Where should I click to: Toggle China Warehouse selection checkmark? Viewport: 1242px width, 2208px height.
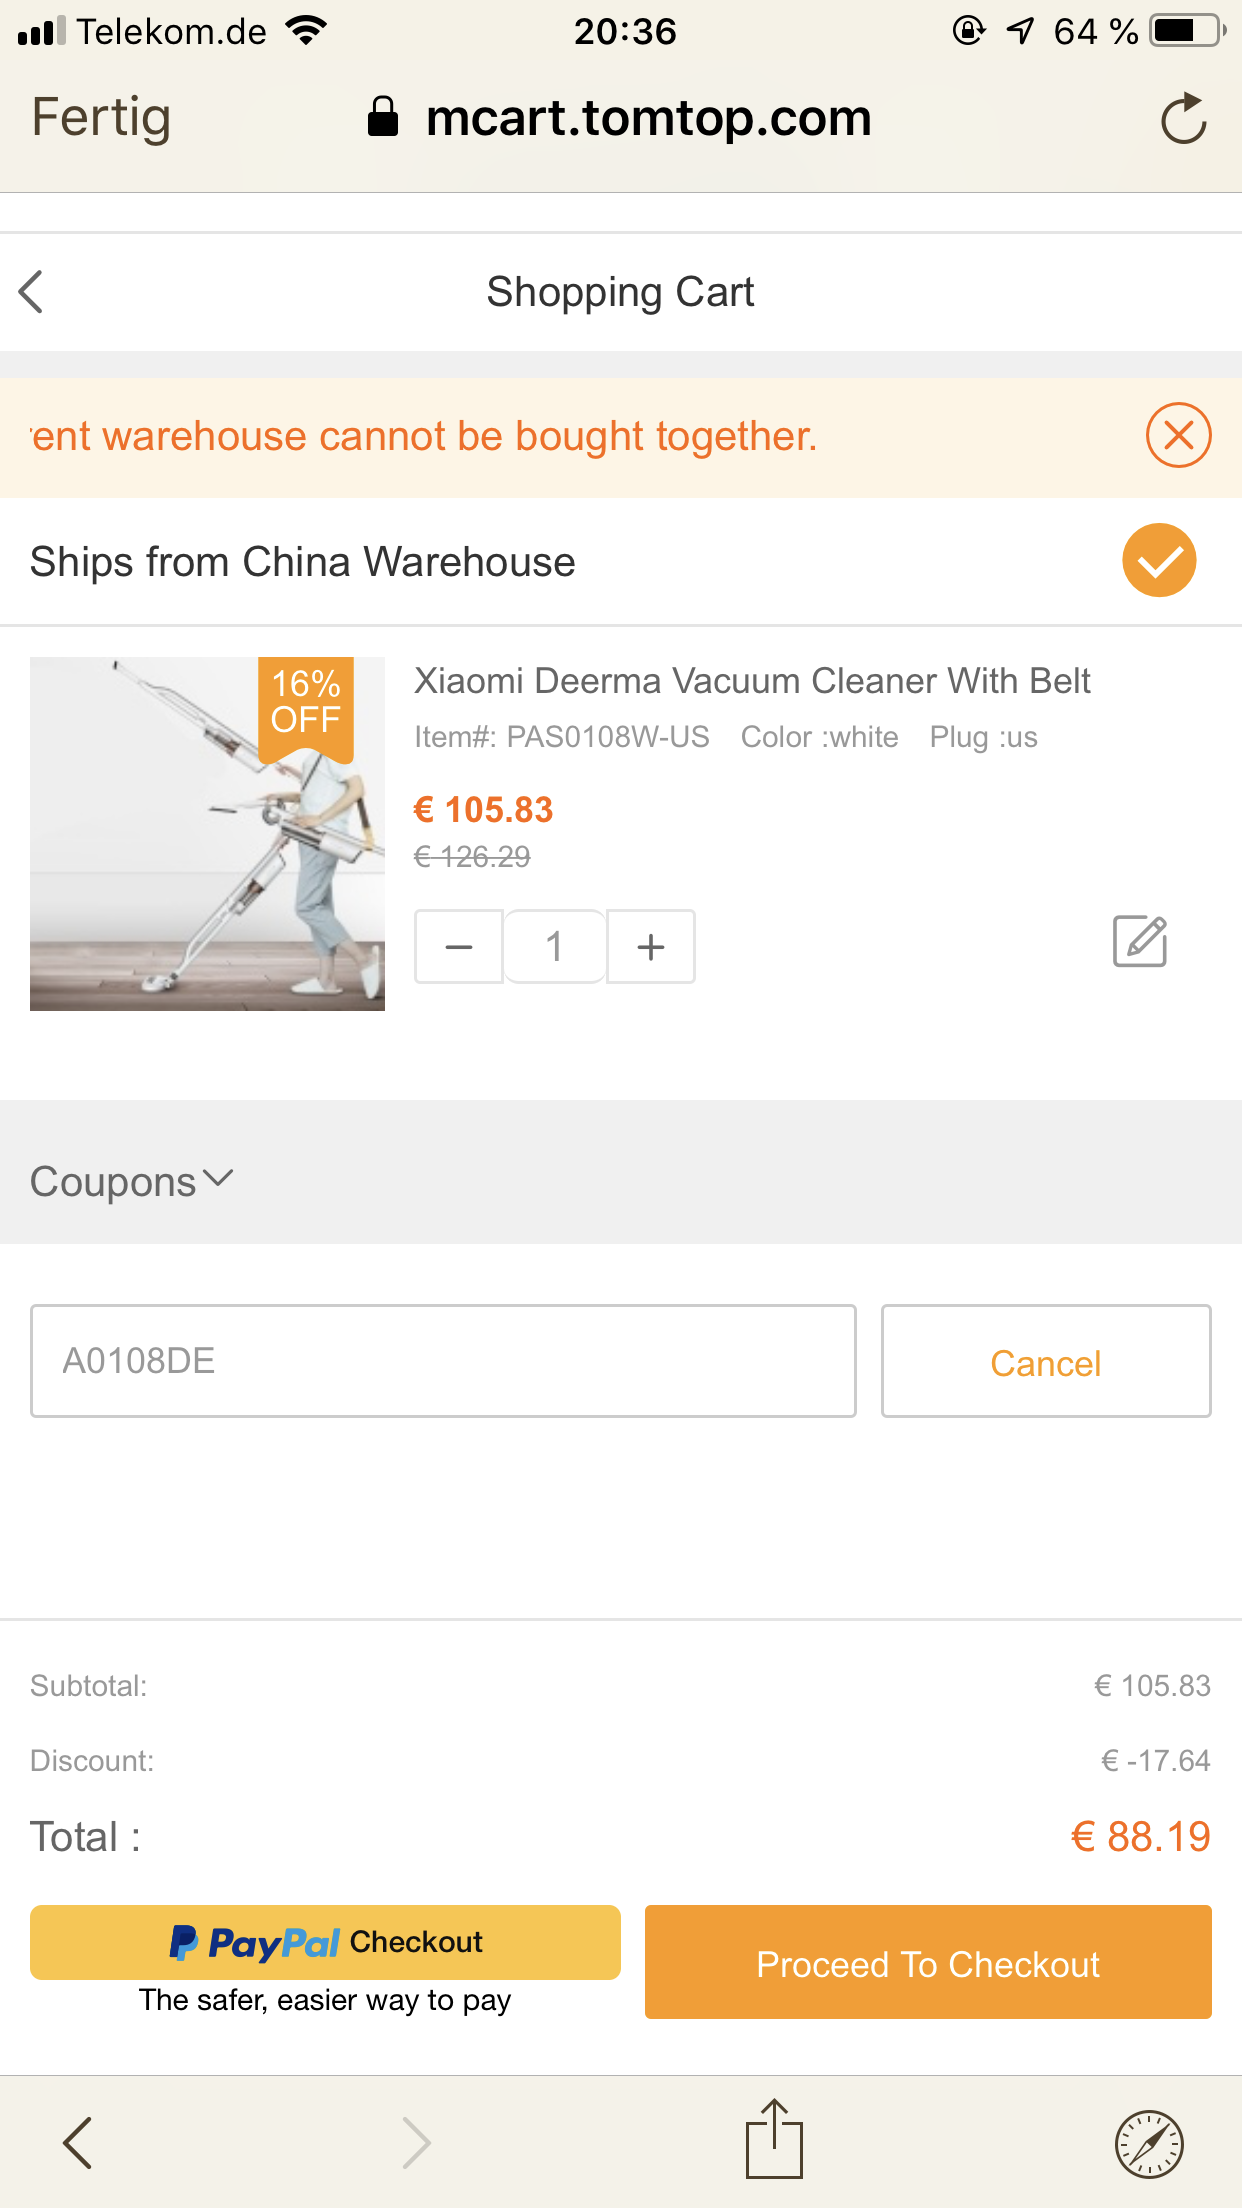click(x=1159, y=560)
